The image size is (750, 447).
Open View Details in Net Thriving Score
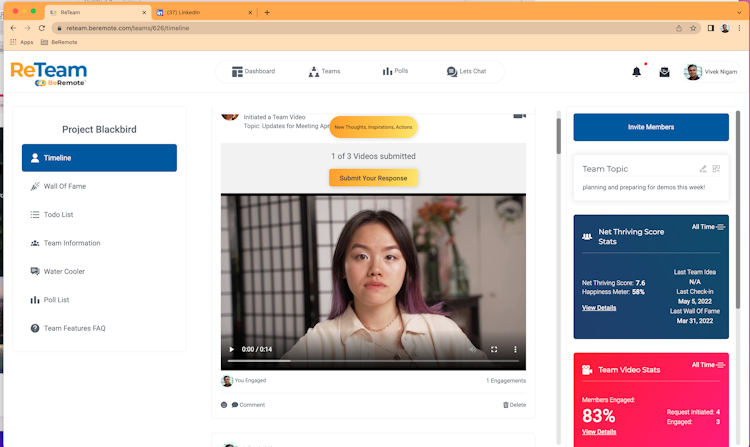tap(599, 308)
